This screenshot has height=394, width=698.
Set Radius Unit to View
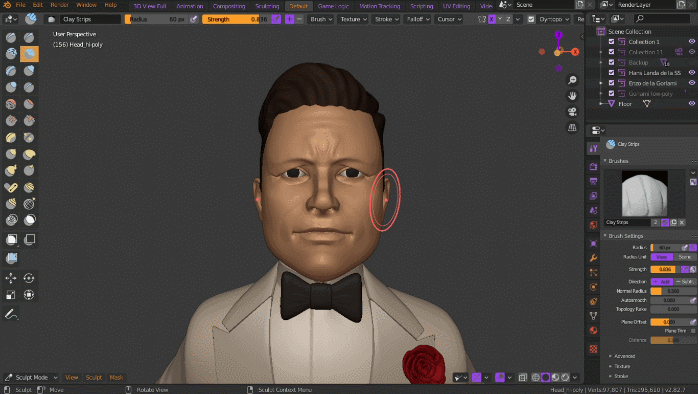[x=661, y=257]
